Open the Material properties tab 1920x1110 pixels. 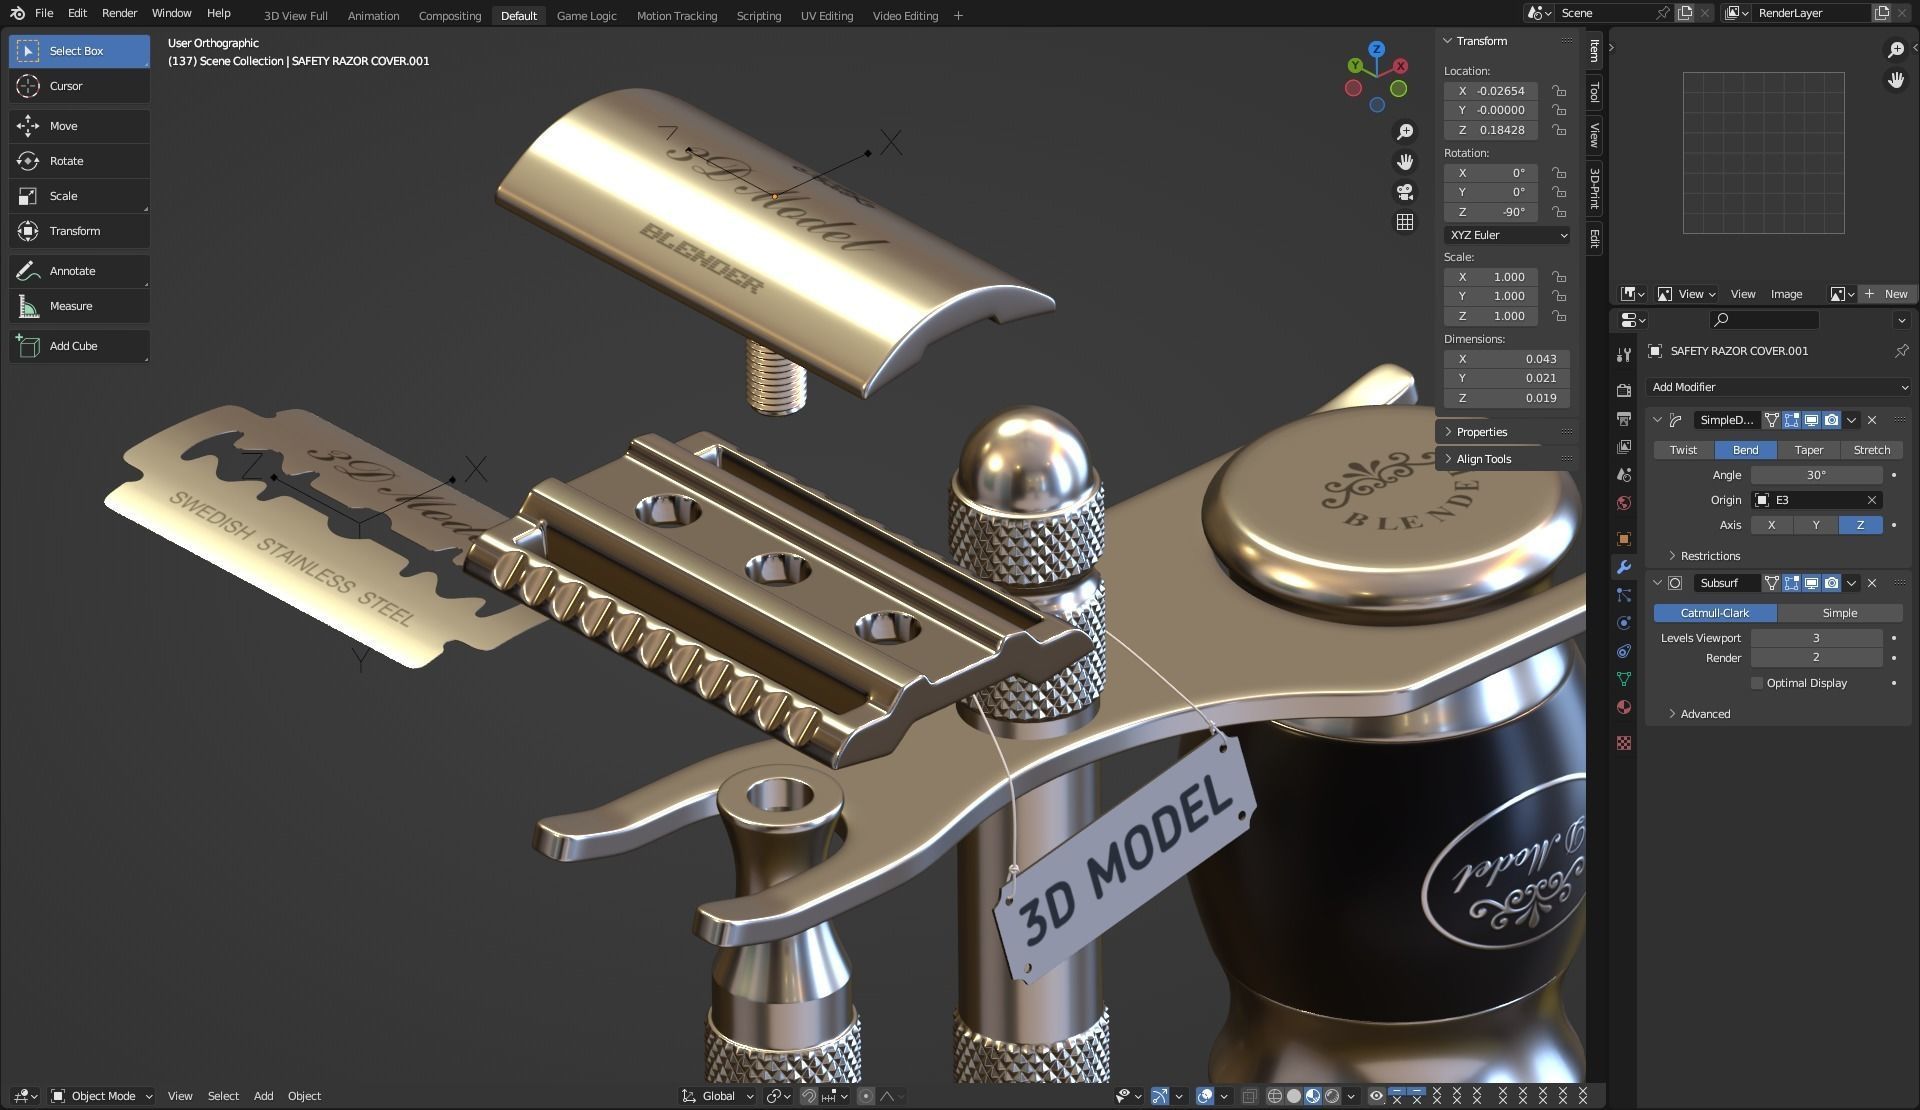tap(1624, 707)
